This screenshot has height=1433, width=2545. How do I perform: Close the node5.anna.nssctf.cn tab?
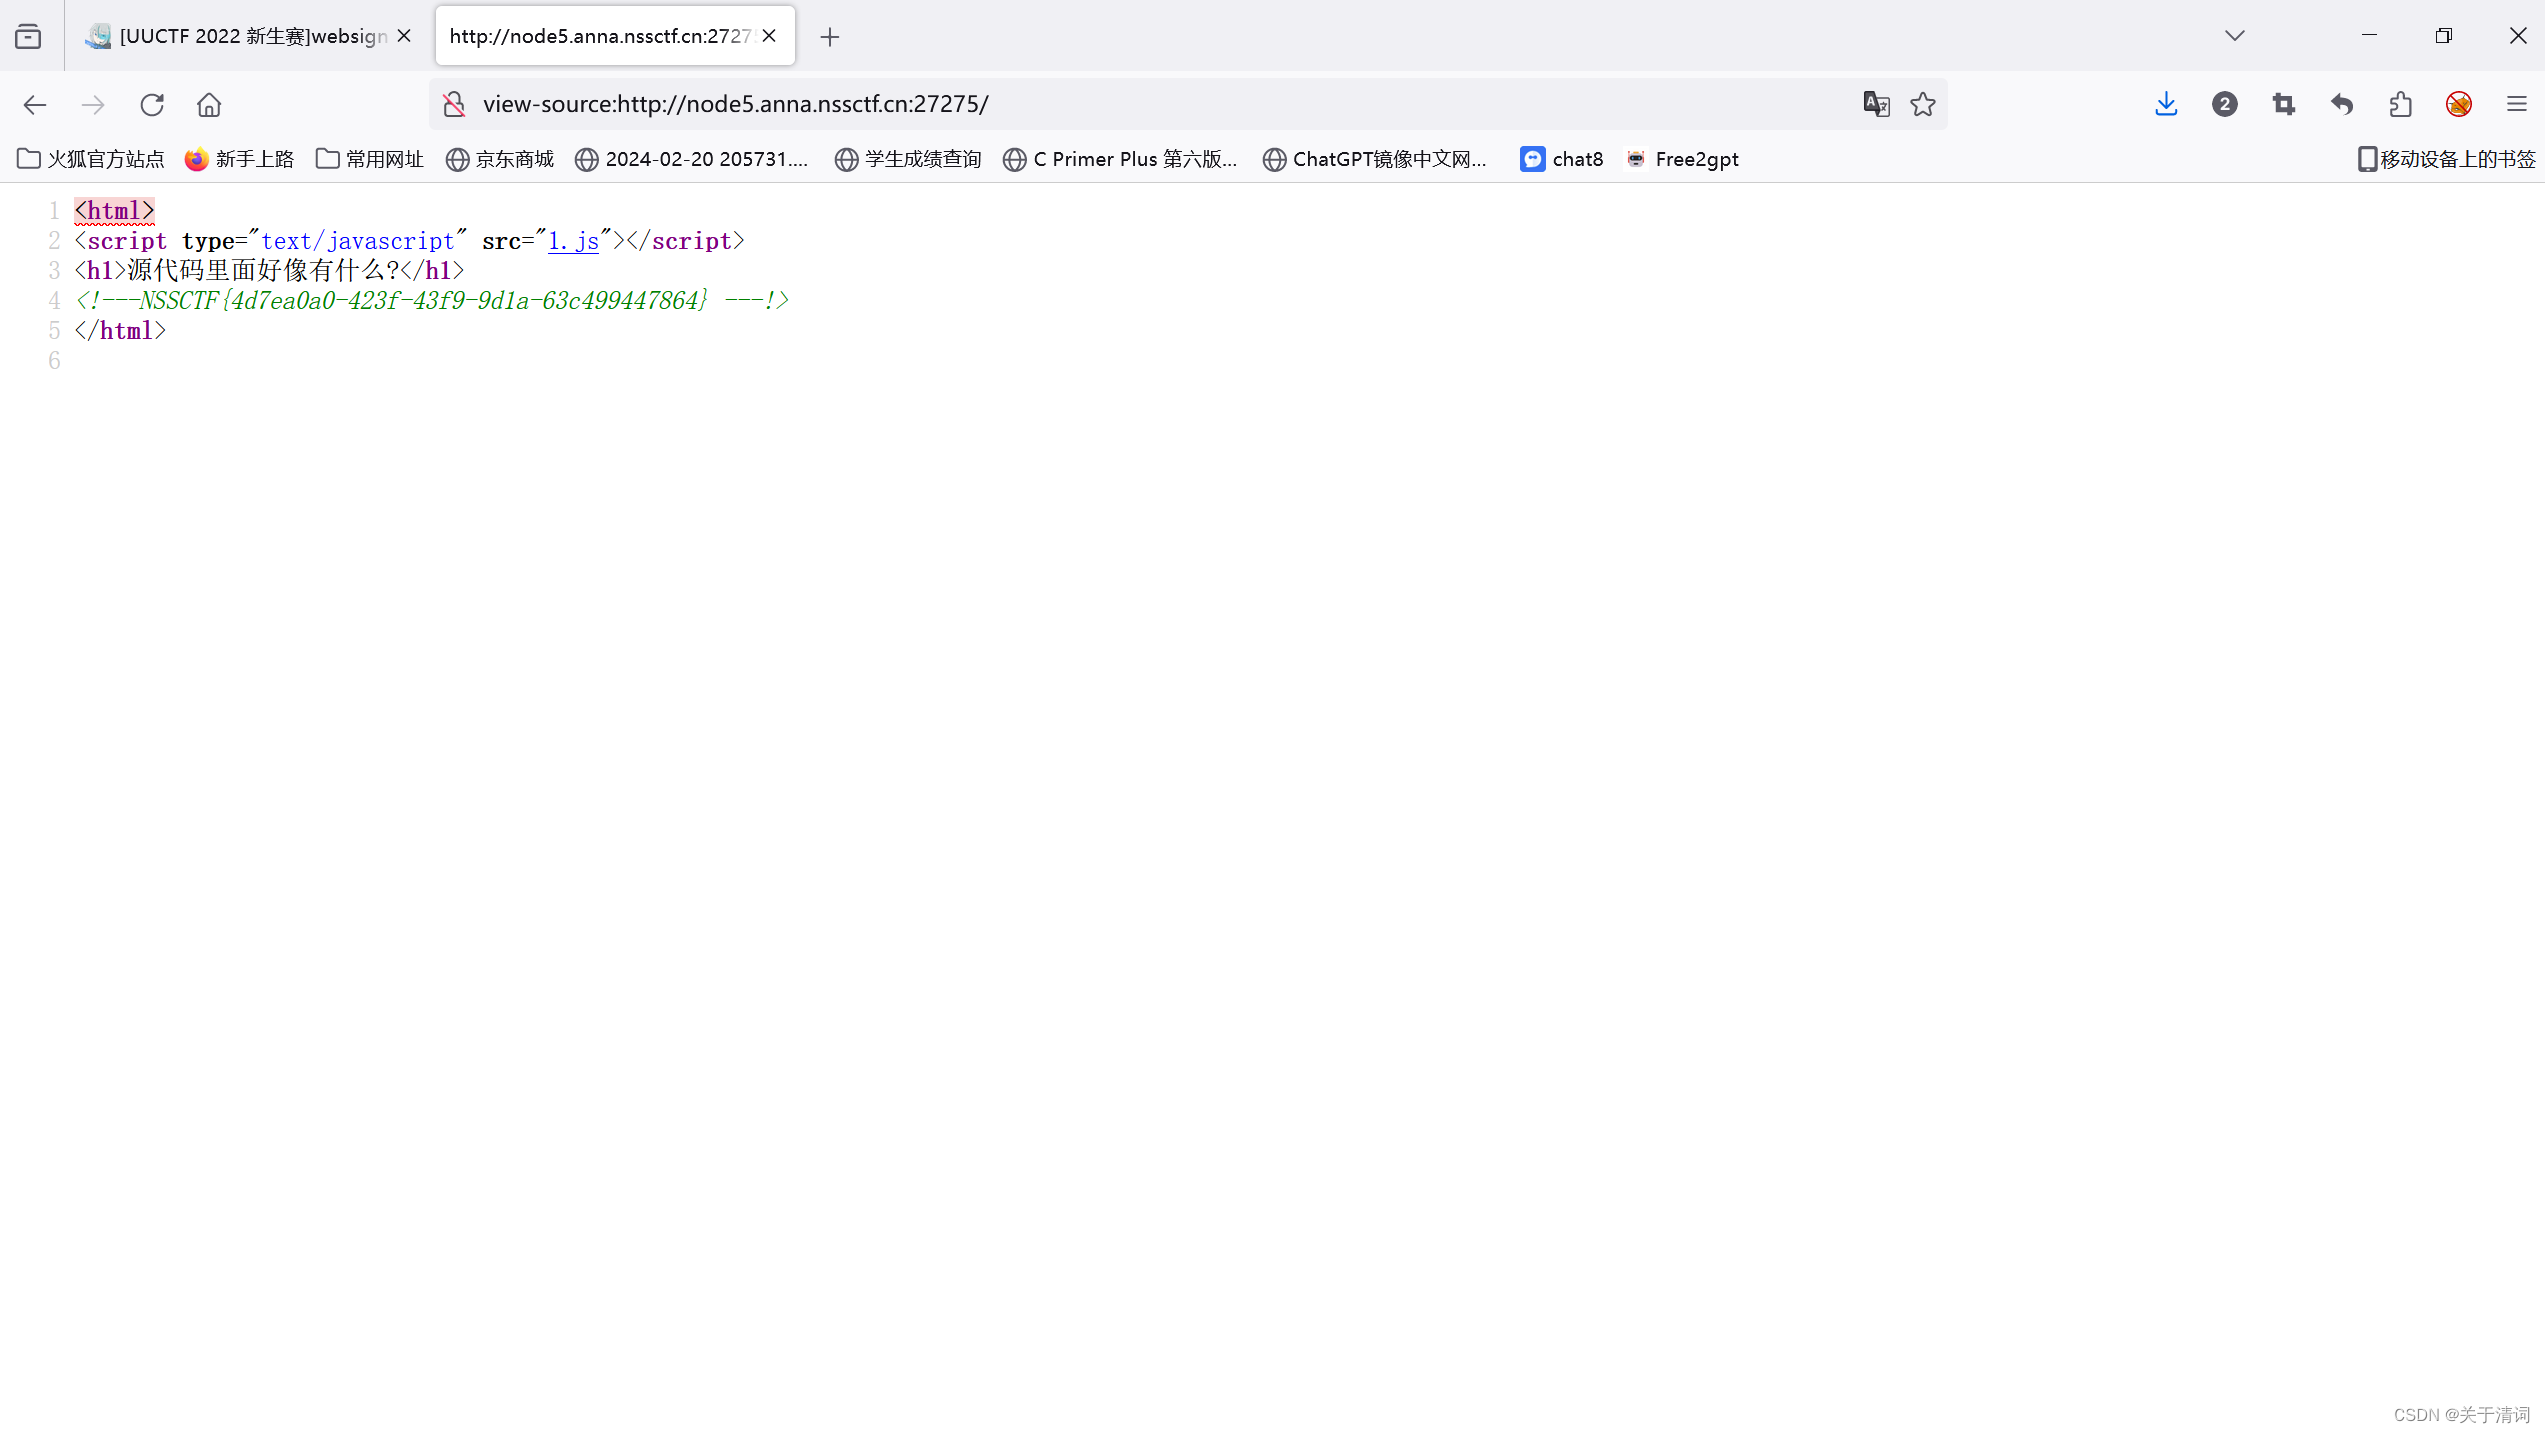click(x=769, y=36)
